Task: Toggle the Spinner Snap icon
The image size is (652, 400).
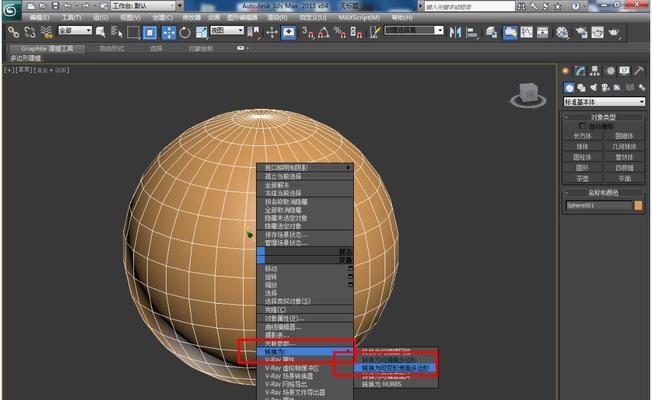Action: coord(356,32)
